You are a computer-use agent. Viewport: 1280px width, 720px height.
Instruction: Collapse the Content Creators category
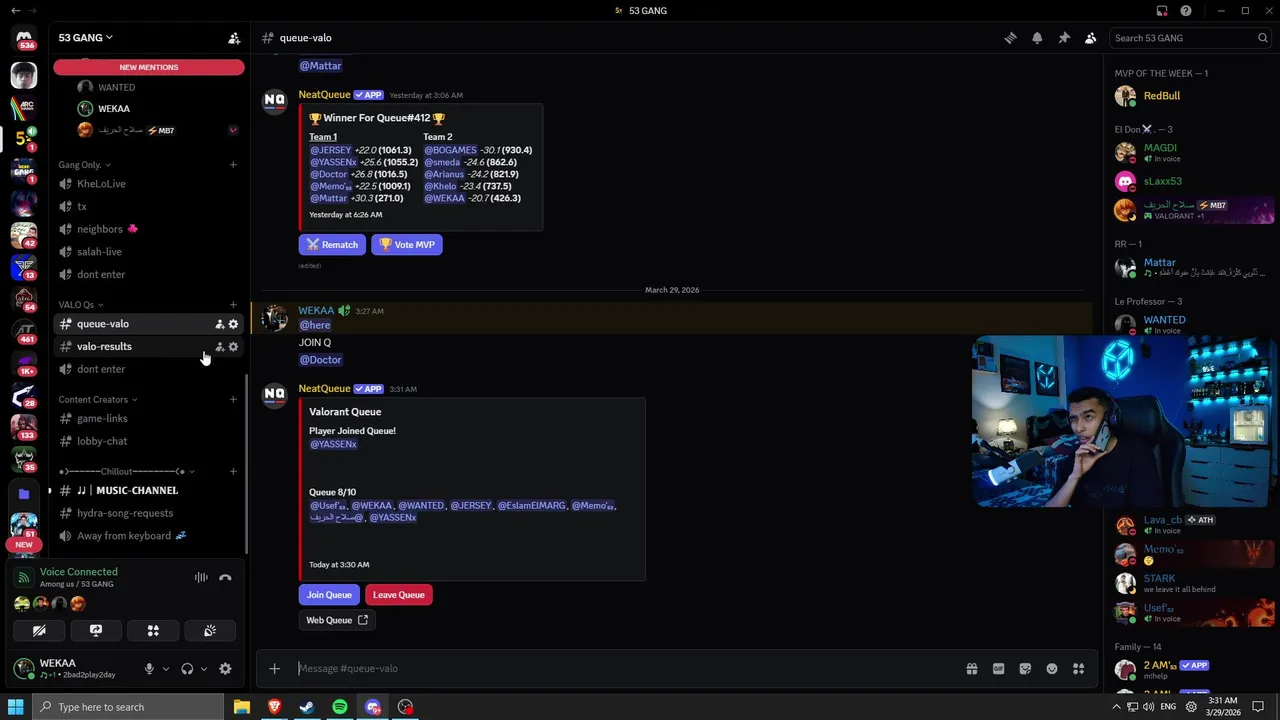coord(97,400)
